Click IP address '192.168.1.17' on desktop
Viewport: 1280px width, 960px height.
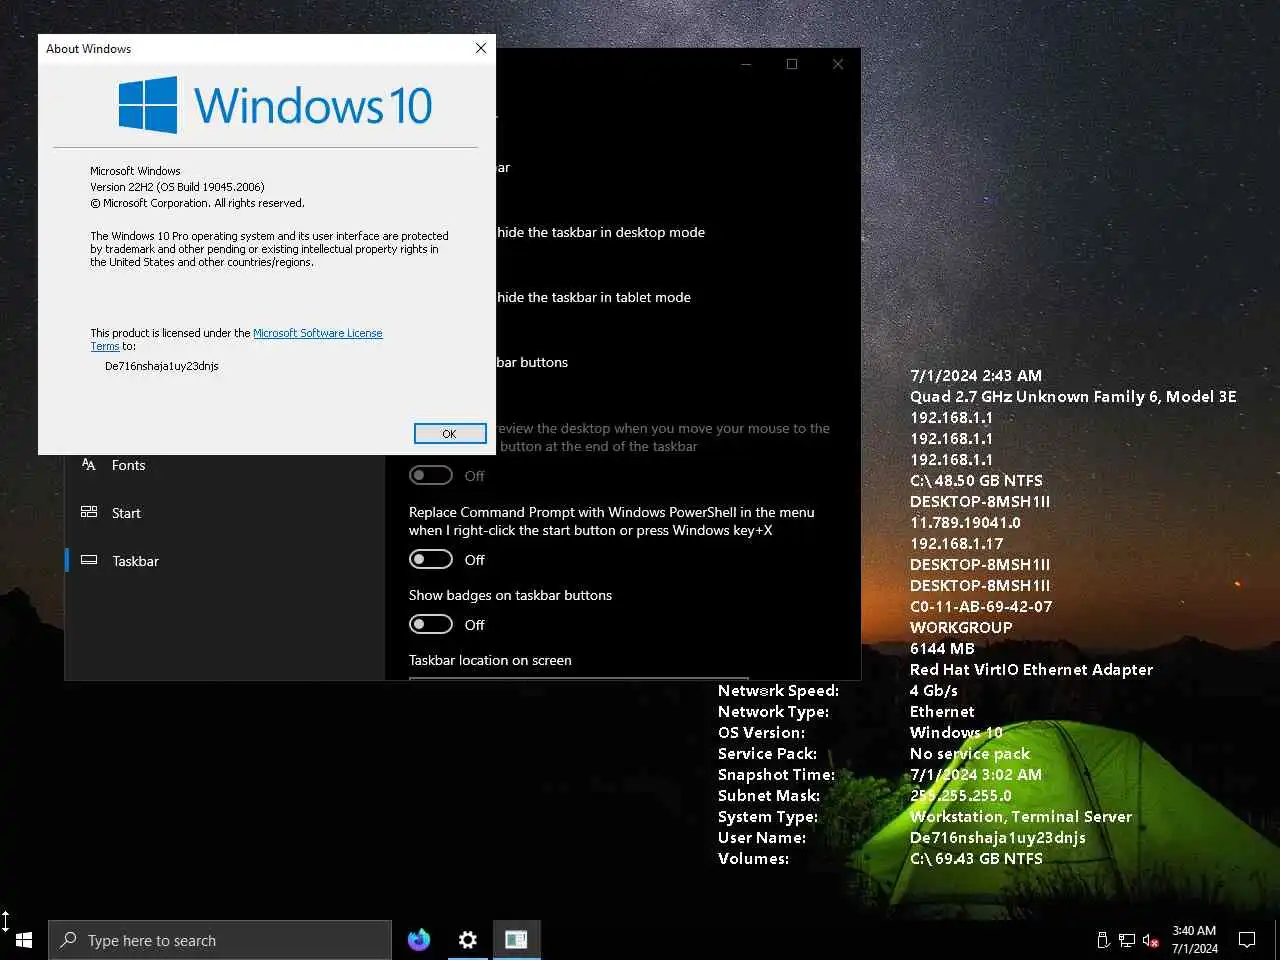(x=956, y=543)
